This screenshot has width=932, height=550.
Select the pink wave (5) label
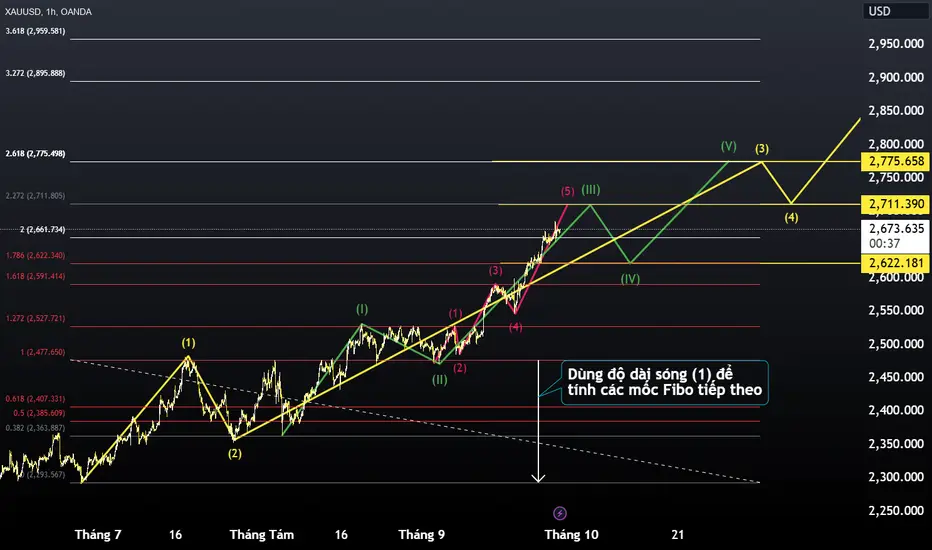(568, 191)
